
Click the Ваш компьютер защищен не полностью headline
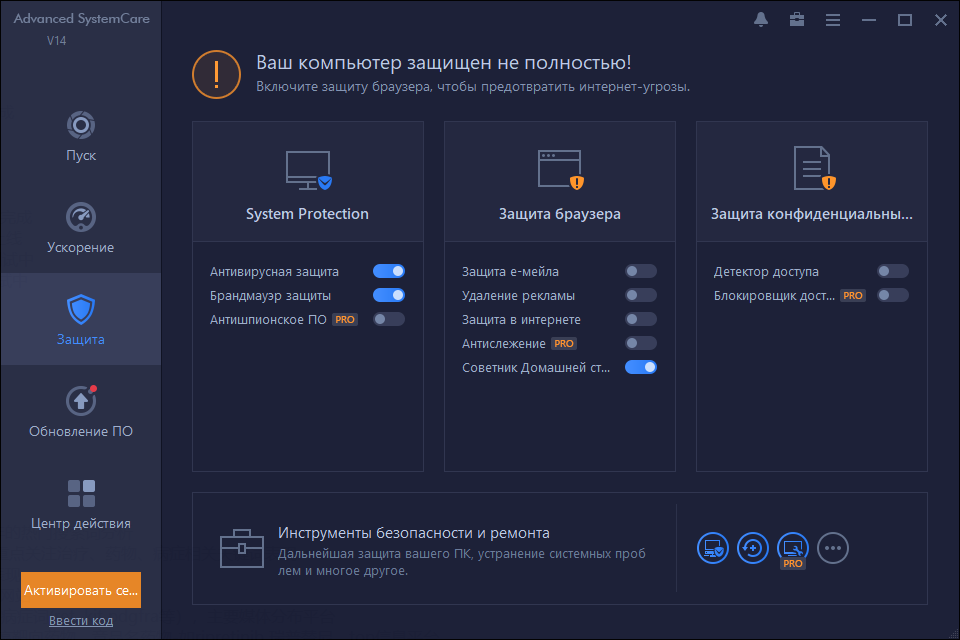click(444, 62)
